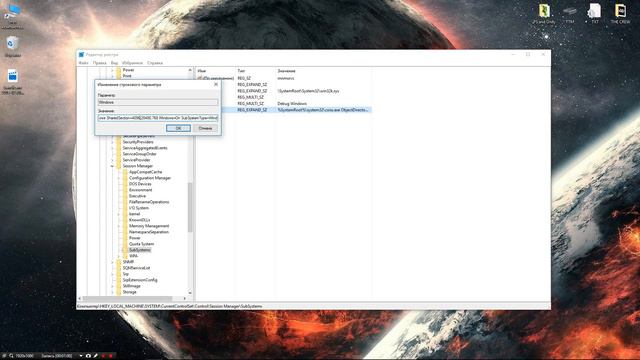Click the Value name field showing Windows
Viewport: 640px width, 360px height.
[x=158, y=102]
